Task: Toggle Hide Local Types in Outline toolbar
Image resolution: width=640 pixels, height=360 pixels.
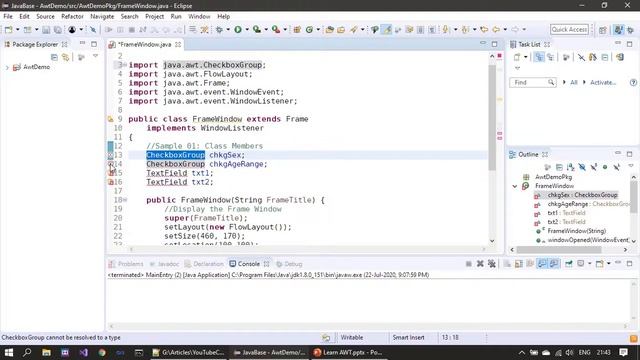Action: pyautogui.click(x=617, y=167)
